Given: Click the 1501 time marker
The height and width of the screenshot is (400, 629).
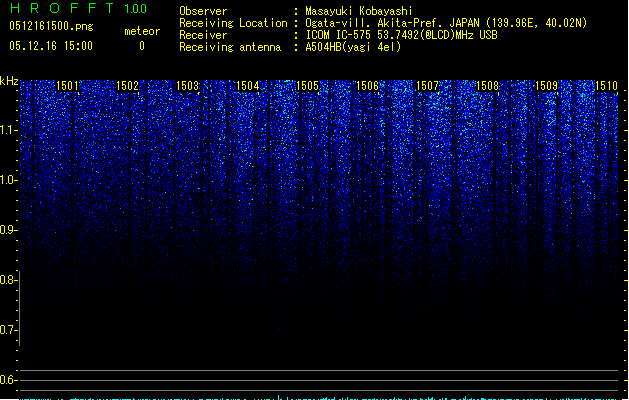Looking at the screenshot, I should point(67,86).
